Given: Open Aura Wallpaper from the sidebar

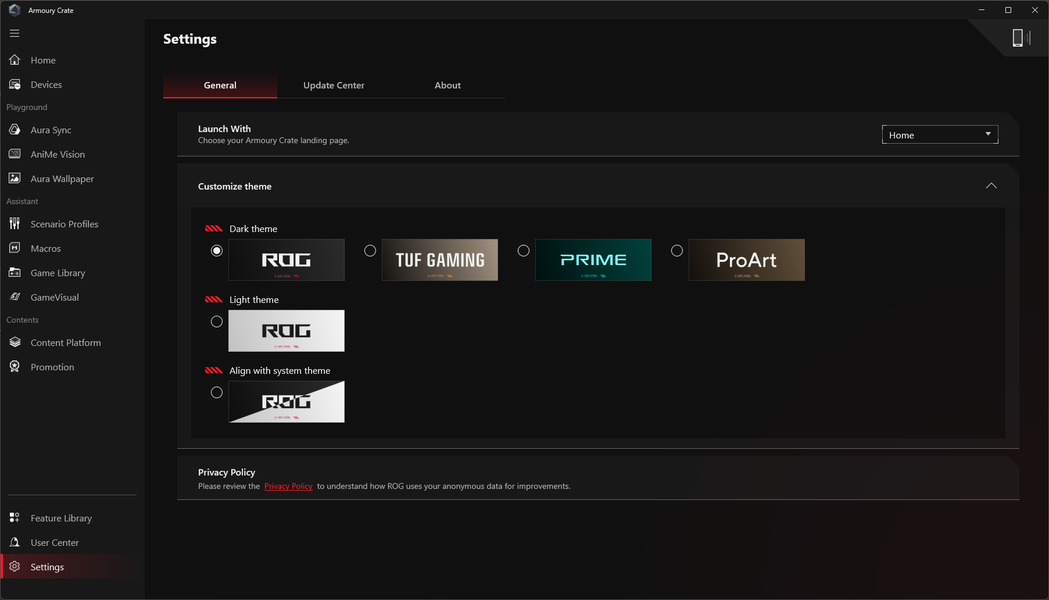Looking at the screenshot, I should pyautogui.click(x=62, y=179).
